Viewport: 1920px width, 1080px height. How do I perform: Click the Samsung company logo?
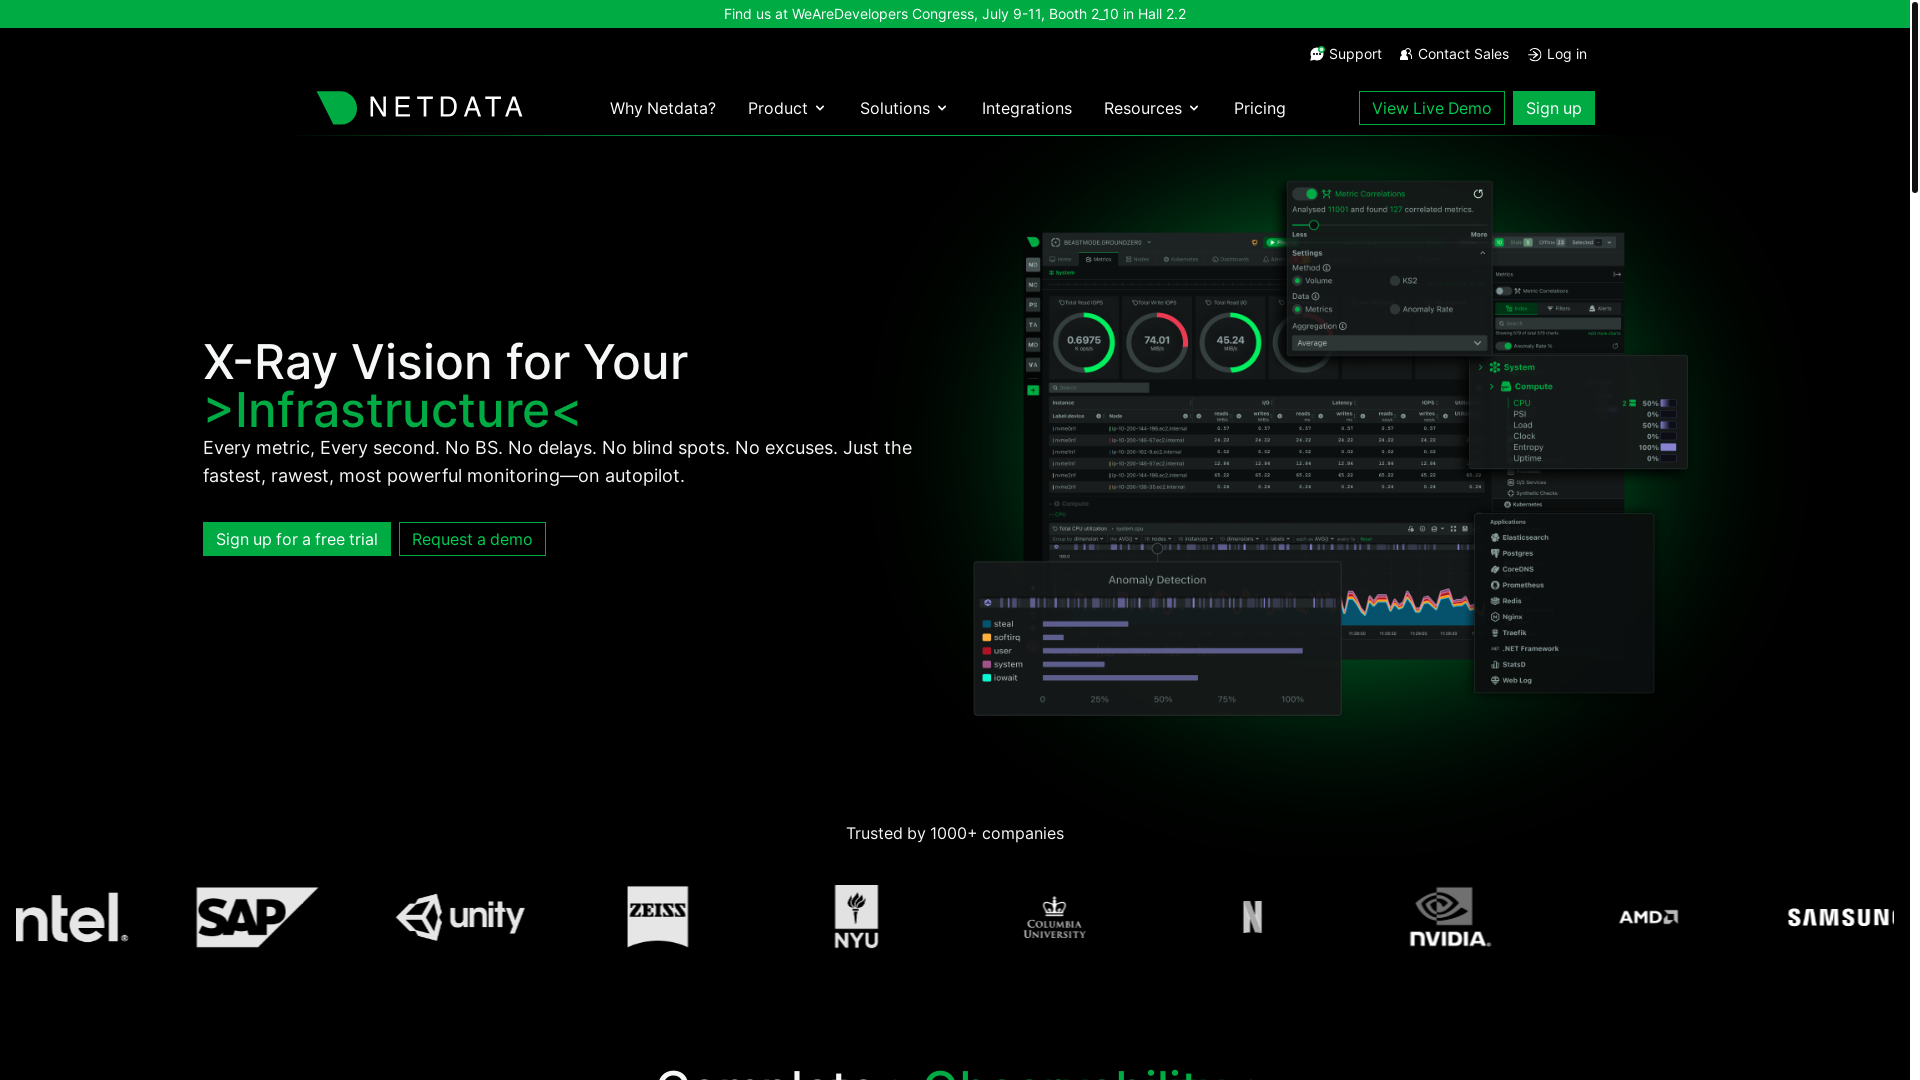(x=1840, y=917)
